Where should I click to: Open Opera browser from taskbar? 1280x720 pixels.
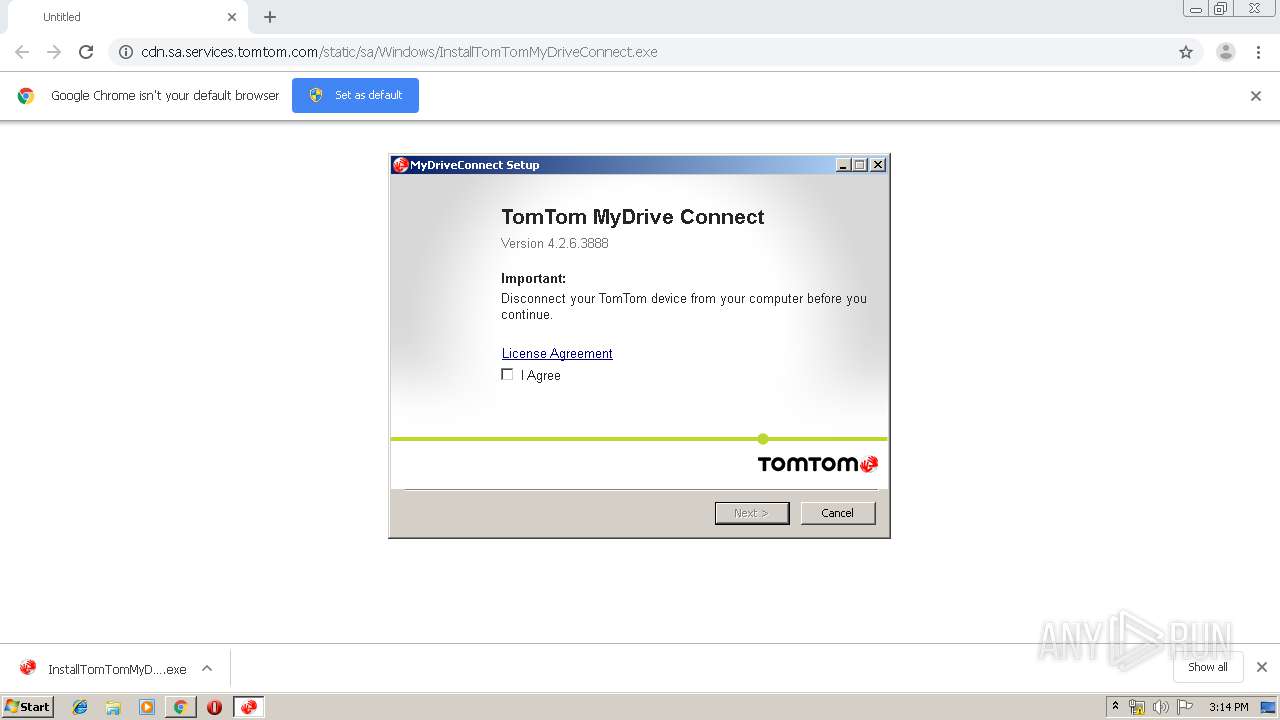tap(214, 707)
